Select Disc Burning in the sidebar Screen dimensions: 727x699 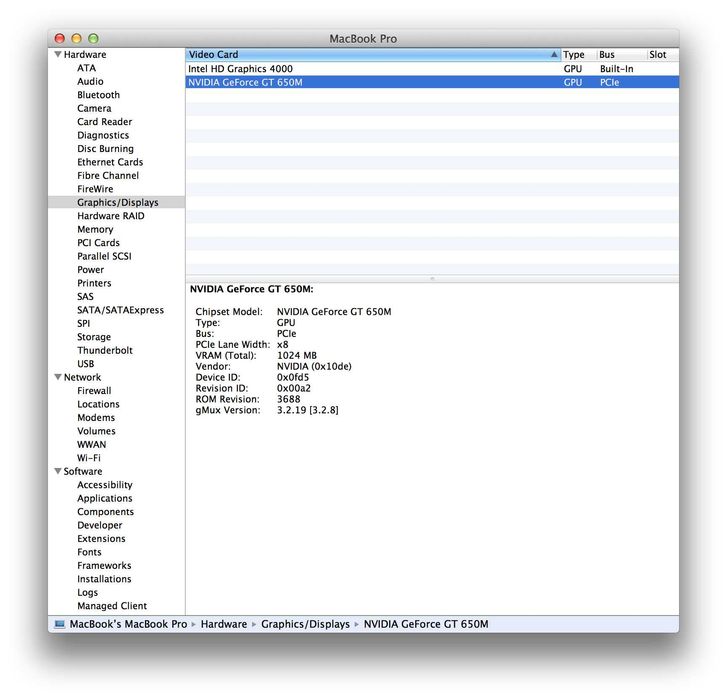click(105, 148)
